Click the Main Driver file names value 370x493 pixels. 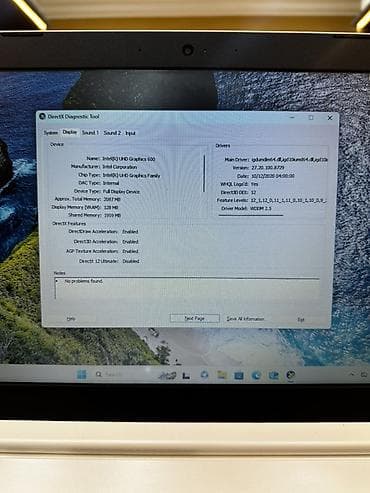coord(289,160)
